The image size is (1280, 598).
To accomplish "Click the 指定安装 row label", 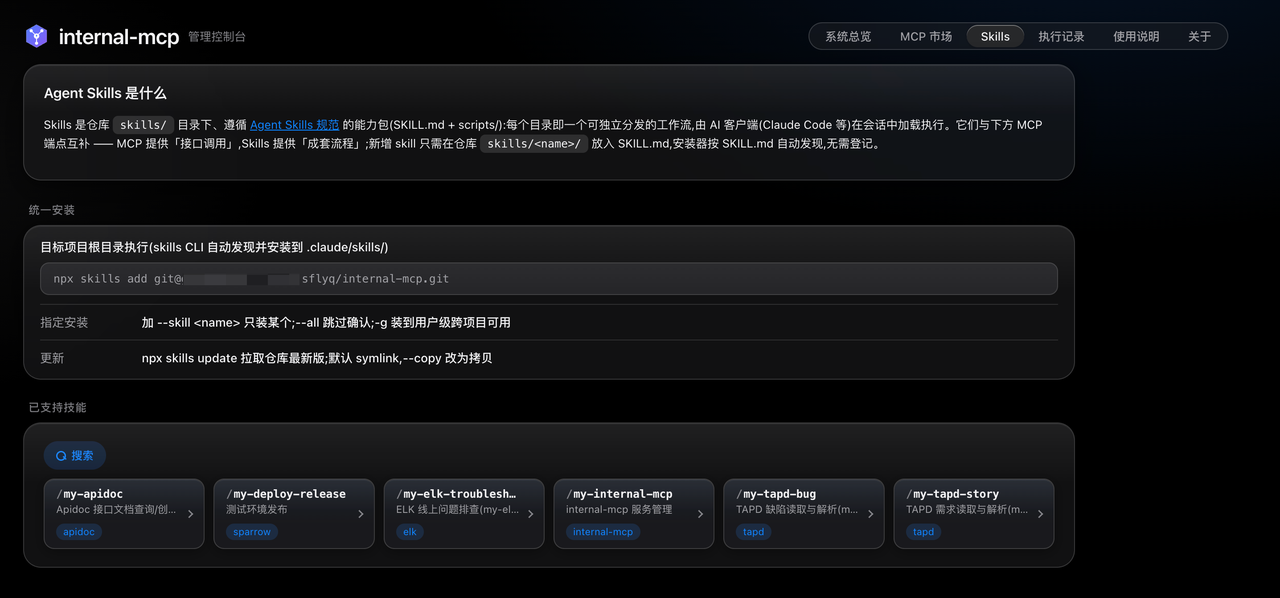I will [x=64, y=323].
